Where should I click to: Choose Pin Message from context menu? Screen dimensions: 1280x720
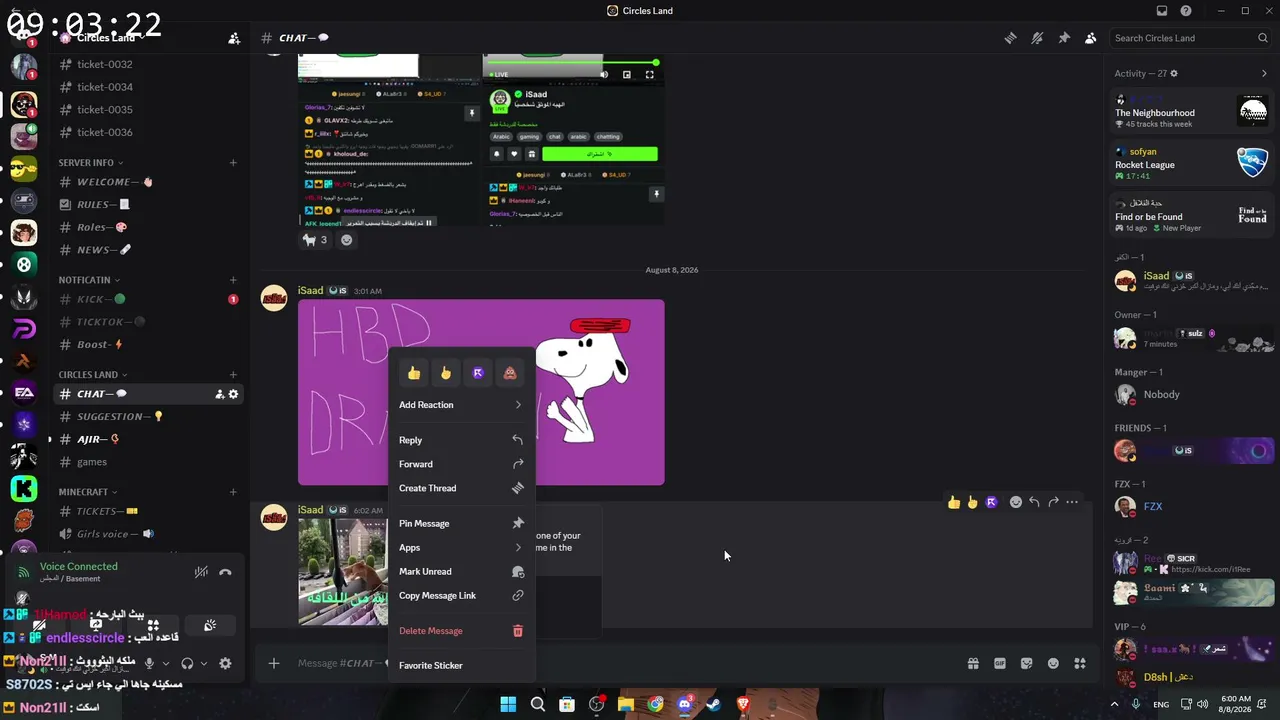[x=461, y=523]
